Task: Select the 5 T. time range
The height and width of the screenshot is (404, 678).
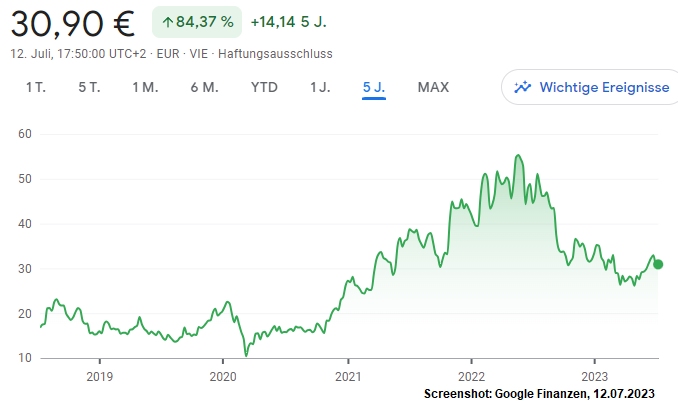Action: pos(89,87)
